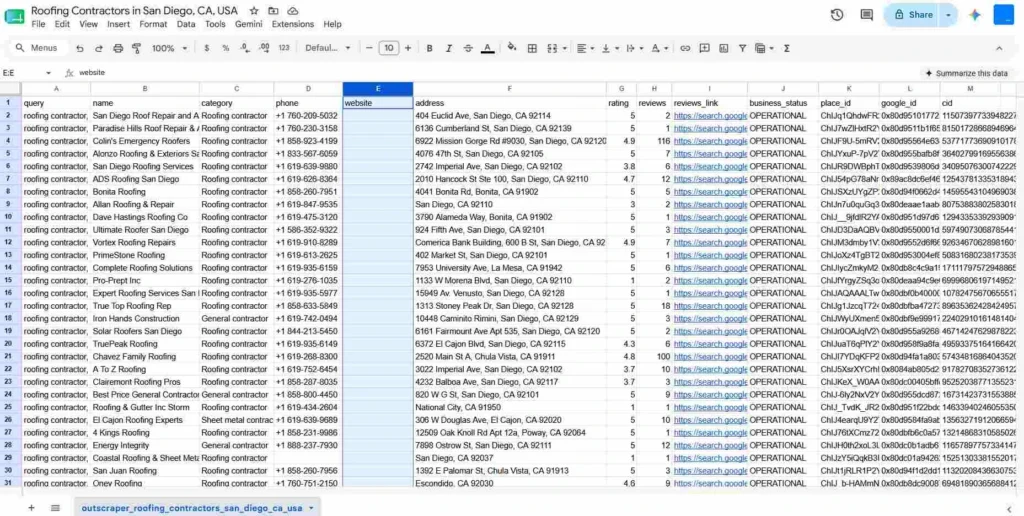The width and height of the screenshot is (1024, 516).
Task: Open the comments panel icon
Action: pyautogui.click(x=867, y=15)
